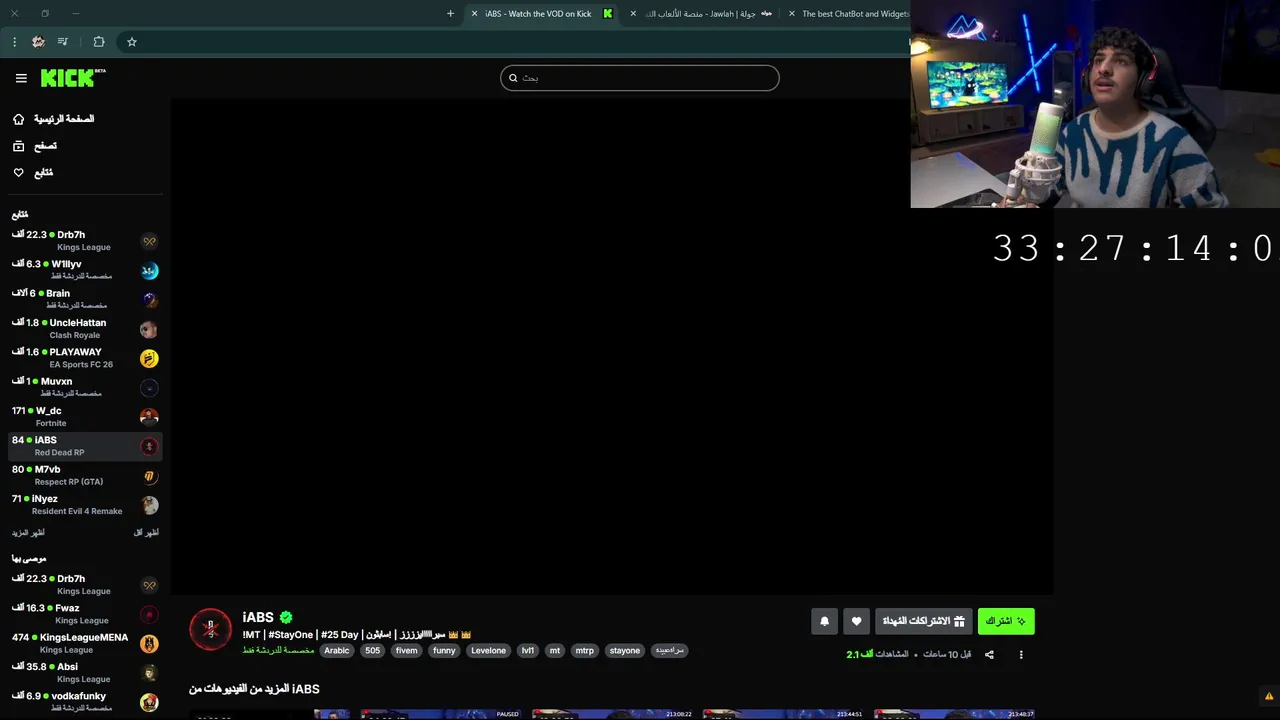The width and height of the screenshot is (1280, 720).
Task: Click the green KICK logo
Action: pyautogui.click(x=73, y=78)
